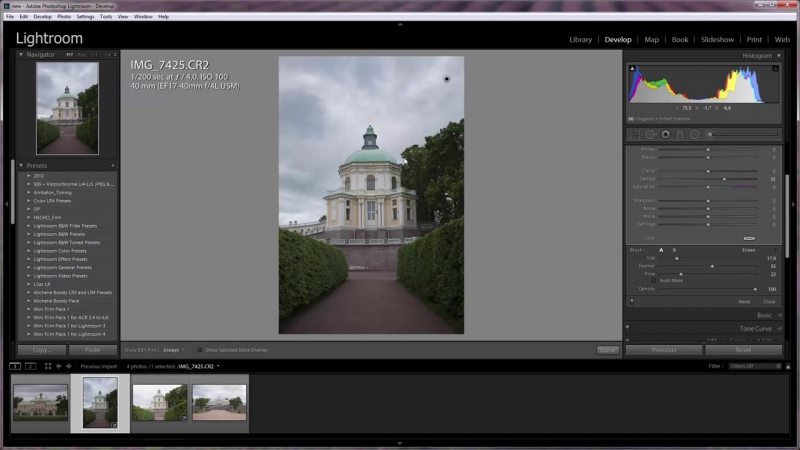
Task: Open second window display 2
Action: coord(31,366)
